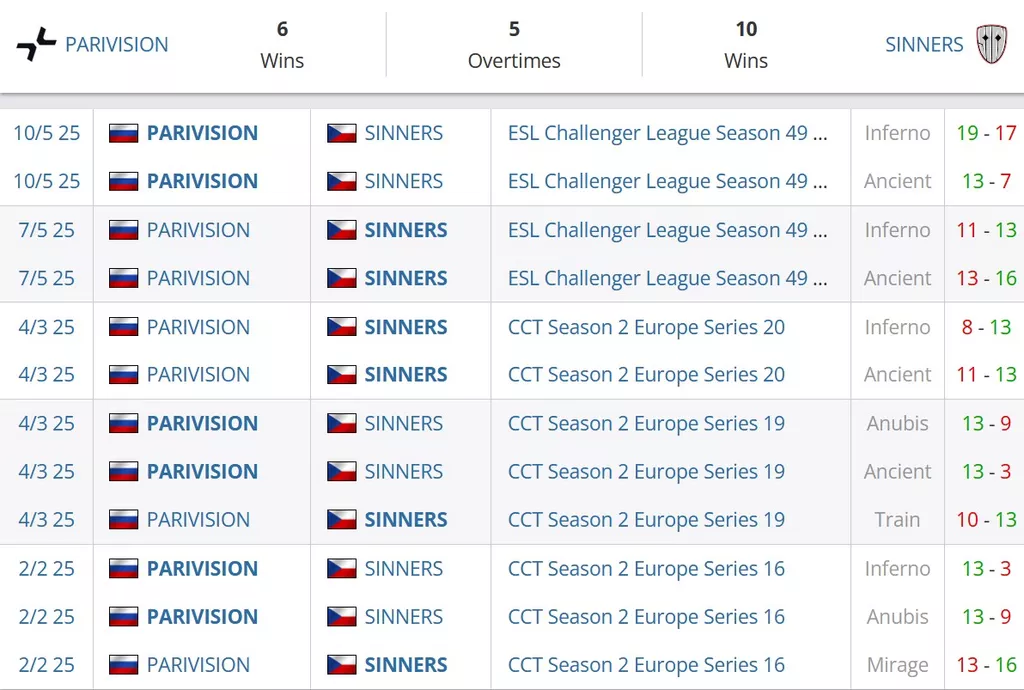
Task: Open CCT Series 16 event on the Mirage row
Action: tap(646, 665)
